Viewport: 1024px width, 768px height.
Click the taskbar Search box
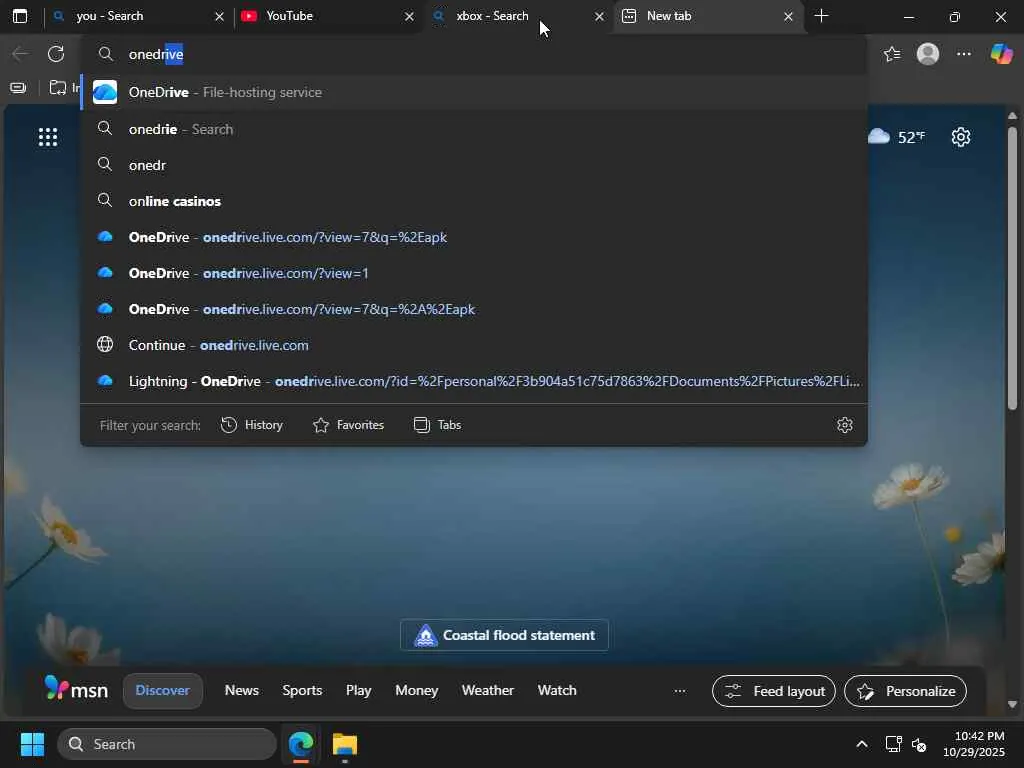tap(167, 744)
